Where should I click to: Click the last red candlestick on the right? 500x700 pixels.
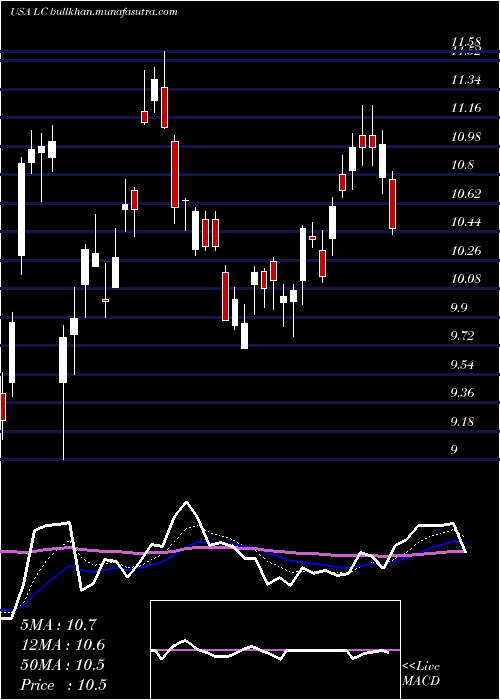coord(392,204)
